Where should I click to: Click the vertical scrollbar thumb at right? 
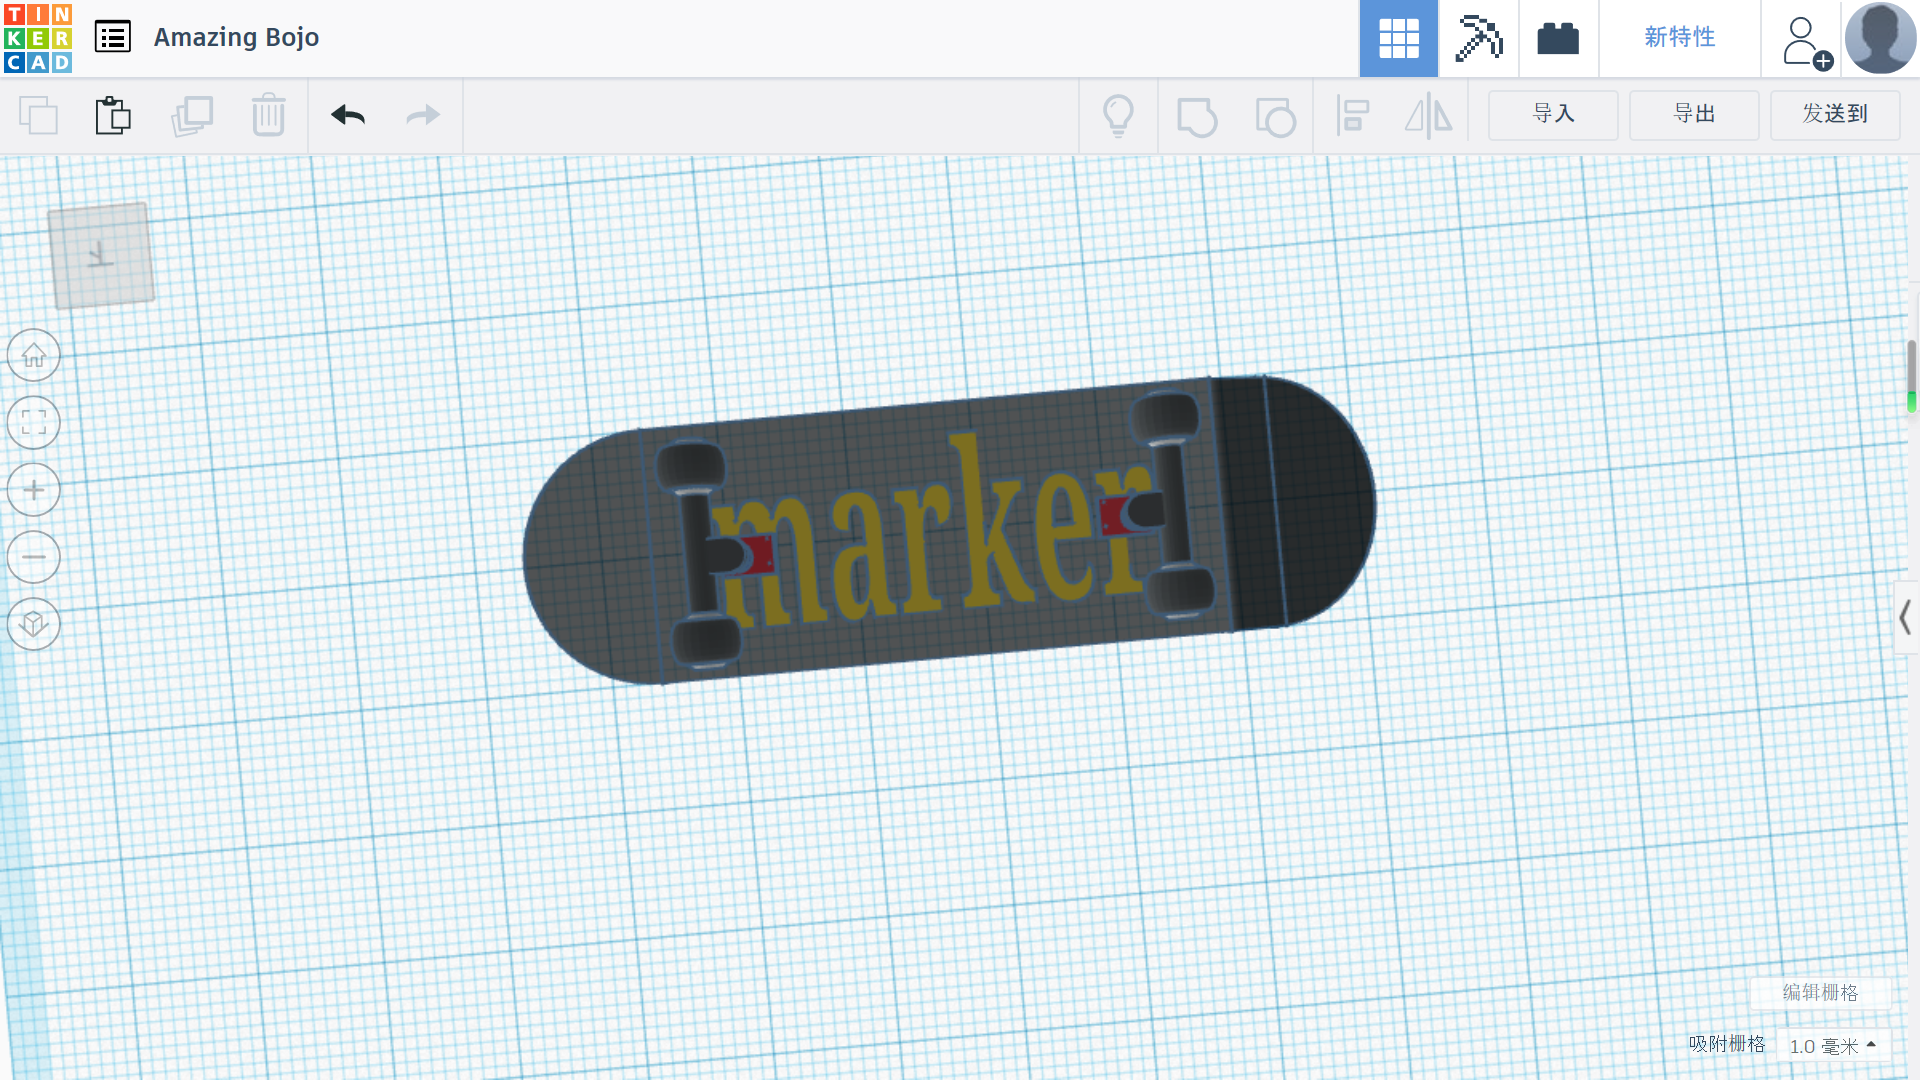coord(1912,375)
